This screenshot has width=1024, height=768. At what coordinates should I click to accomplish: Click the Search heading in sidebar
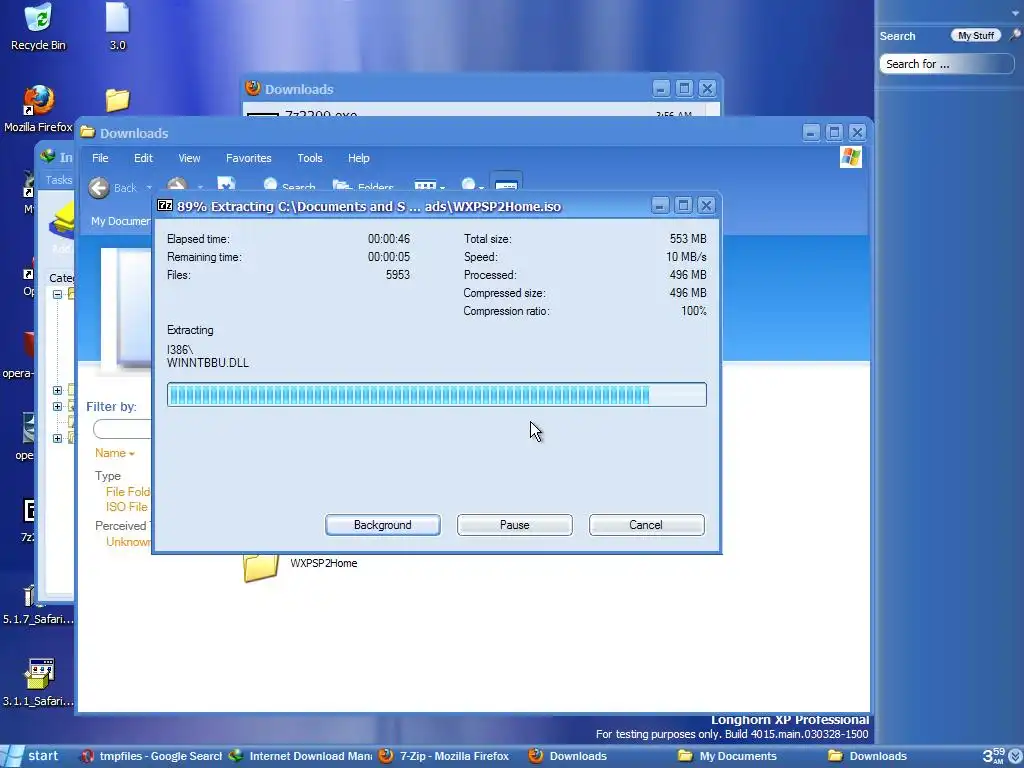897,36
